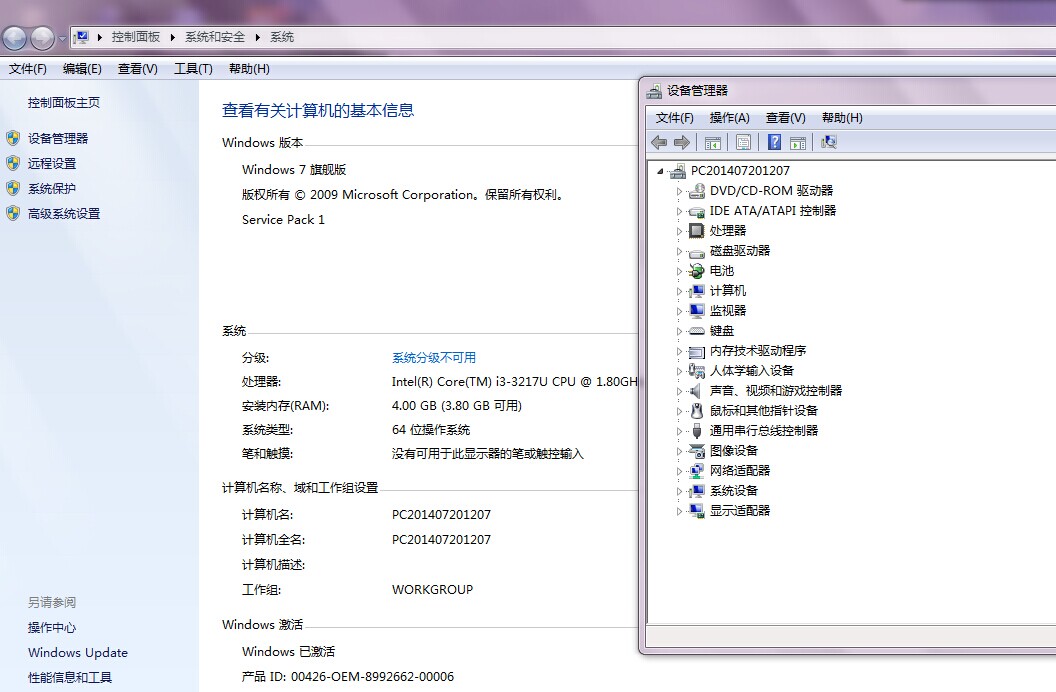Click shield icon beside 远程设置 link
Image resolution: width=1056 pixels, height=692 pixels.
[x=13, y=164]
